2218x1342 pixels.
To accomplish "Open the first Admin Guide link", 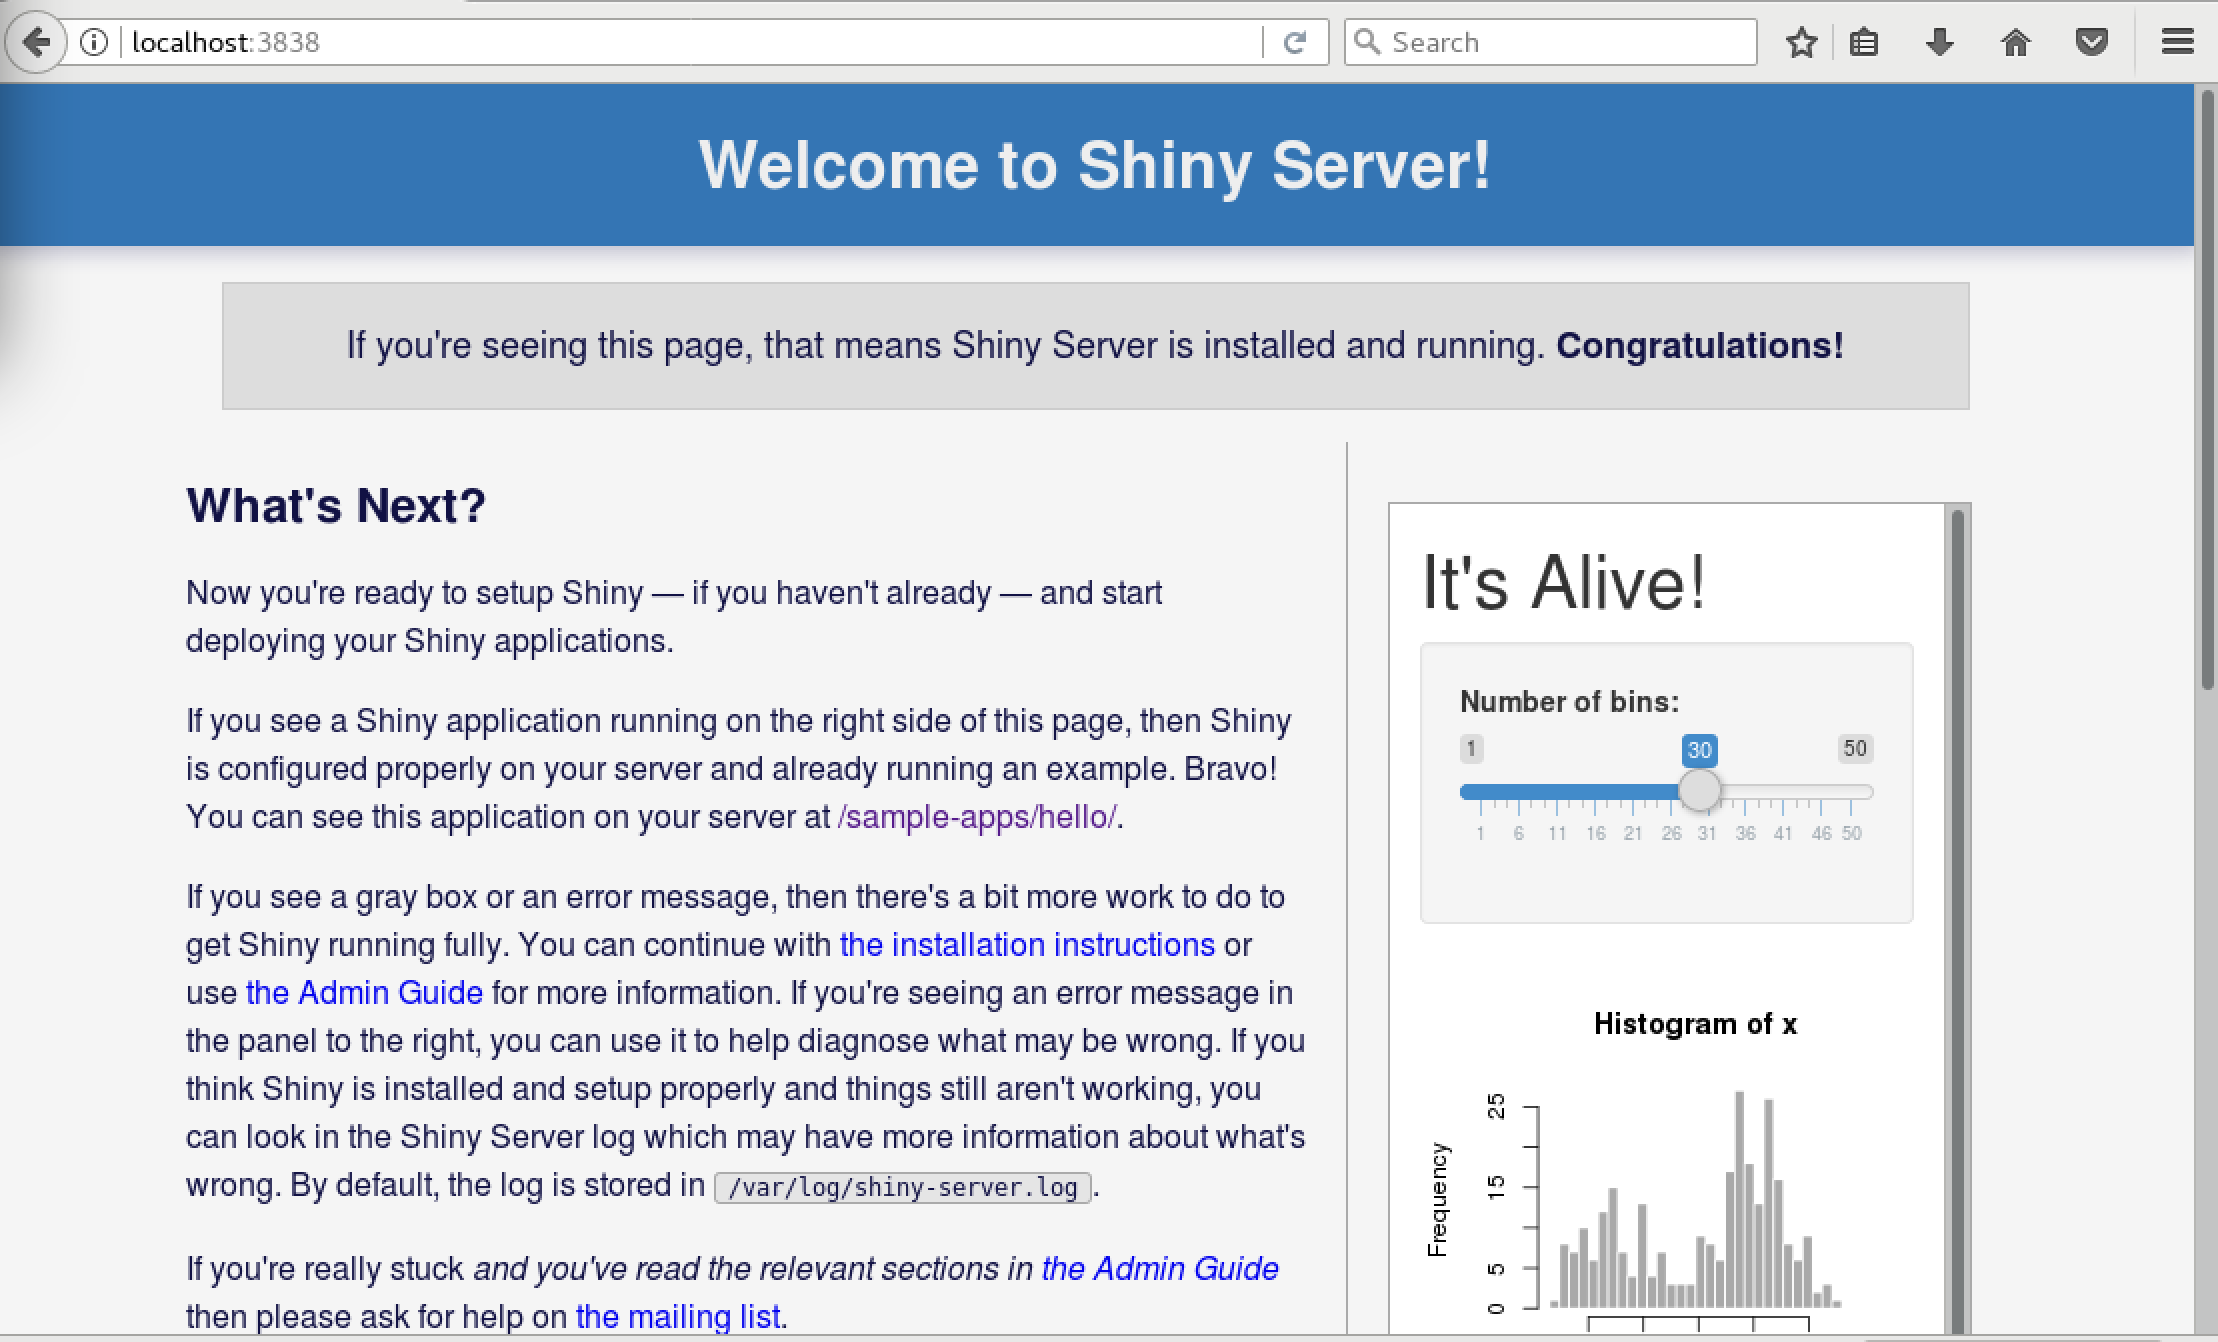I will coord(364,993).
